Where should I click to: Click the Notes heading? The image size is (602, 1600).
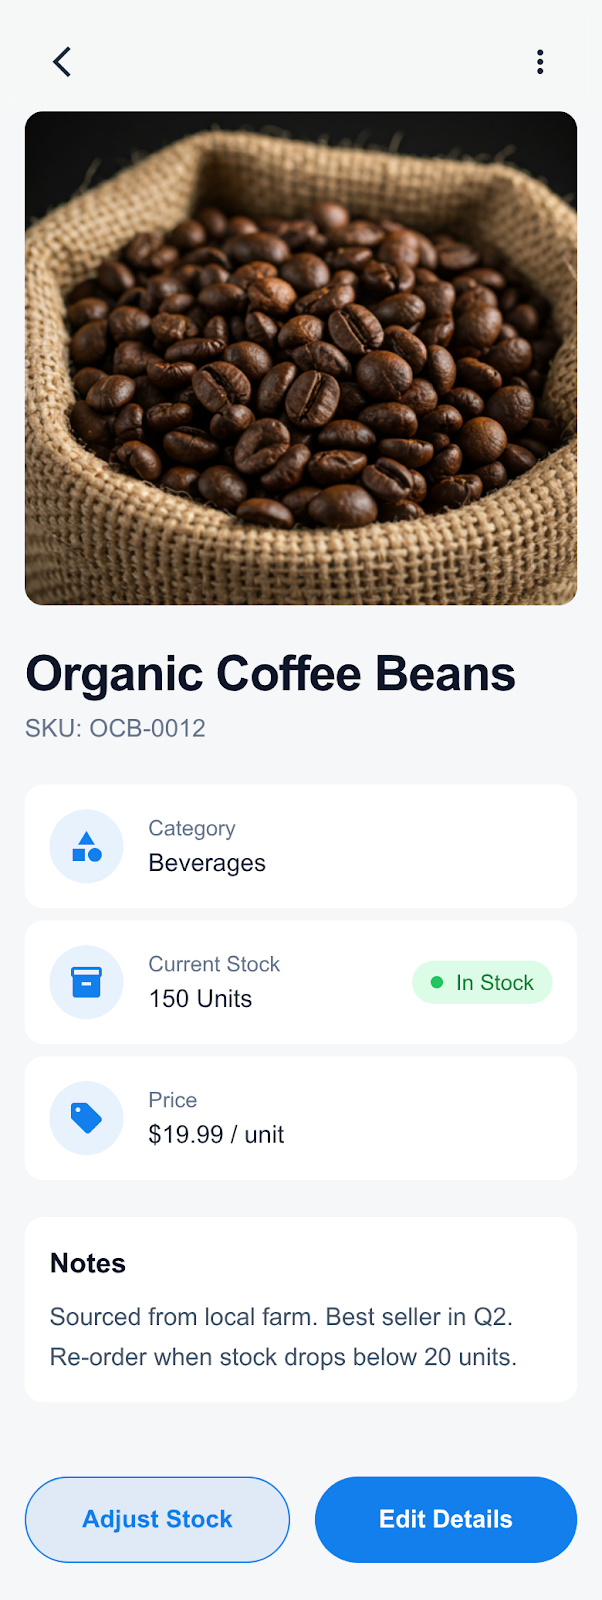pos(88,1263)
